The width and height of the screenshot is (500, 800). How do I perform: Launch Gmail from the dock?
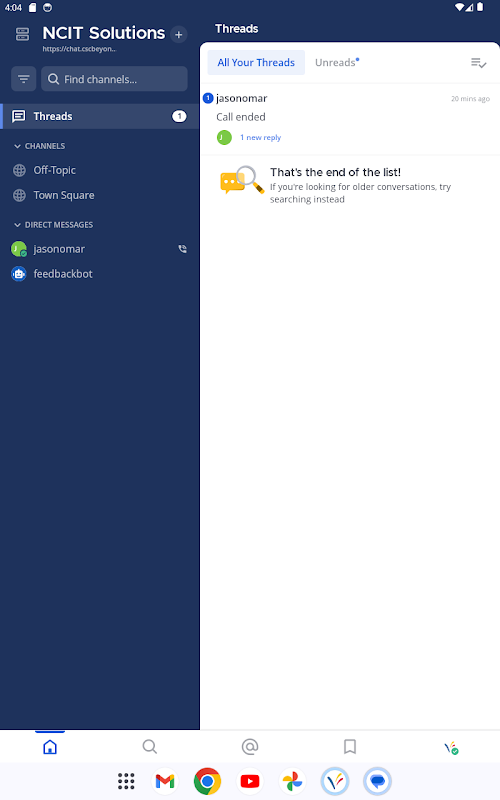click(x=165, y=781)
